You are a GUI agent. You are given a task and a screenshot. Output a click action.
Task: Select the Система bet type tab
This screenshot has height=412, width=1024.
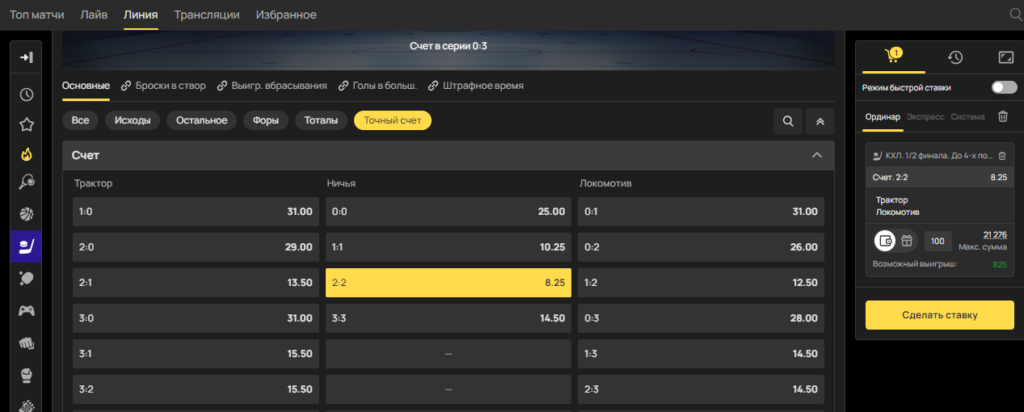tap(968, 117)
